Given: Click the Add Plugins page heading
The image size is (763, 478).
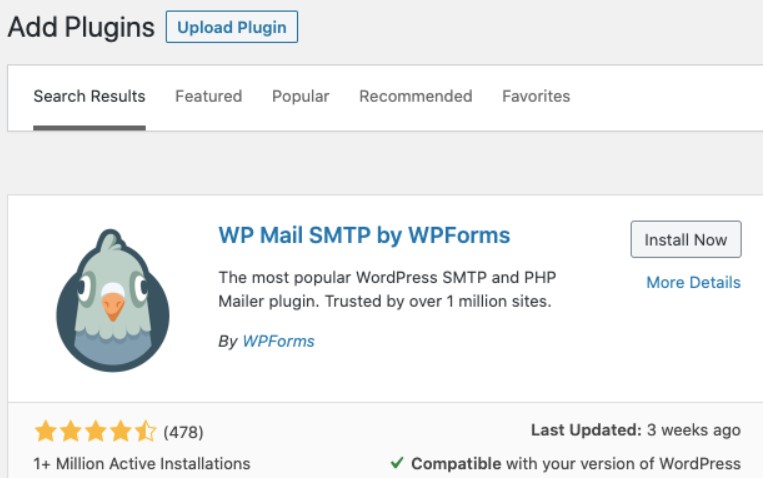Looking at the screenshot, I should tap(81, 27).
